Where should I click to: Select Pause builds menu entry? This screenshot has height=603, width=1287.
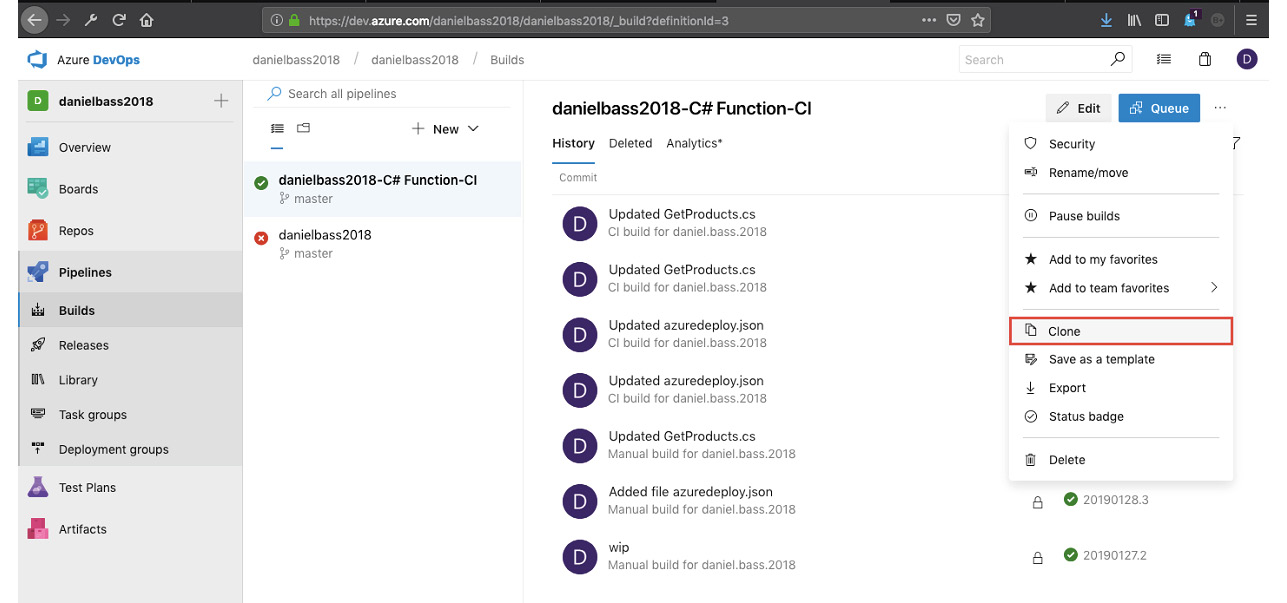tap(1120, 216)
